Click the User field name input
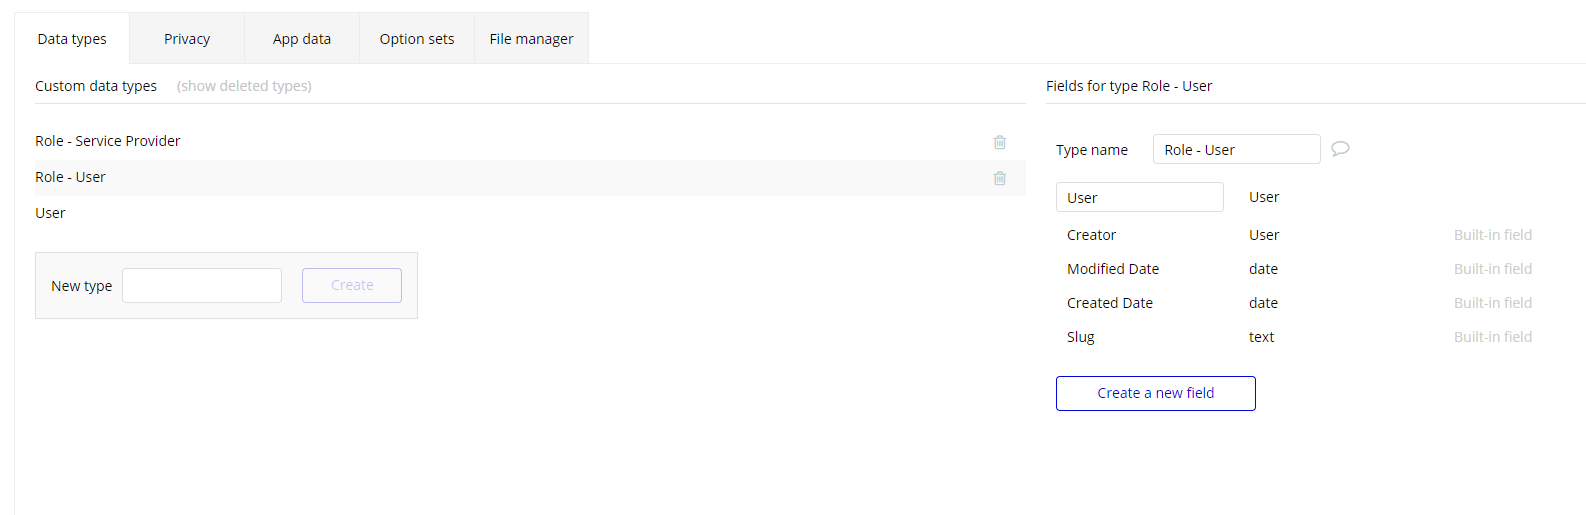This screenshot has width=1586, height=515. [x=1139, y=197]
